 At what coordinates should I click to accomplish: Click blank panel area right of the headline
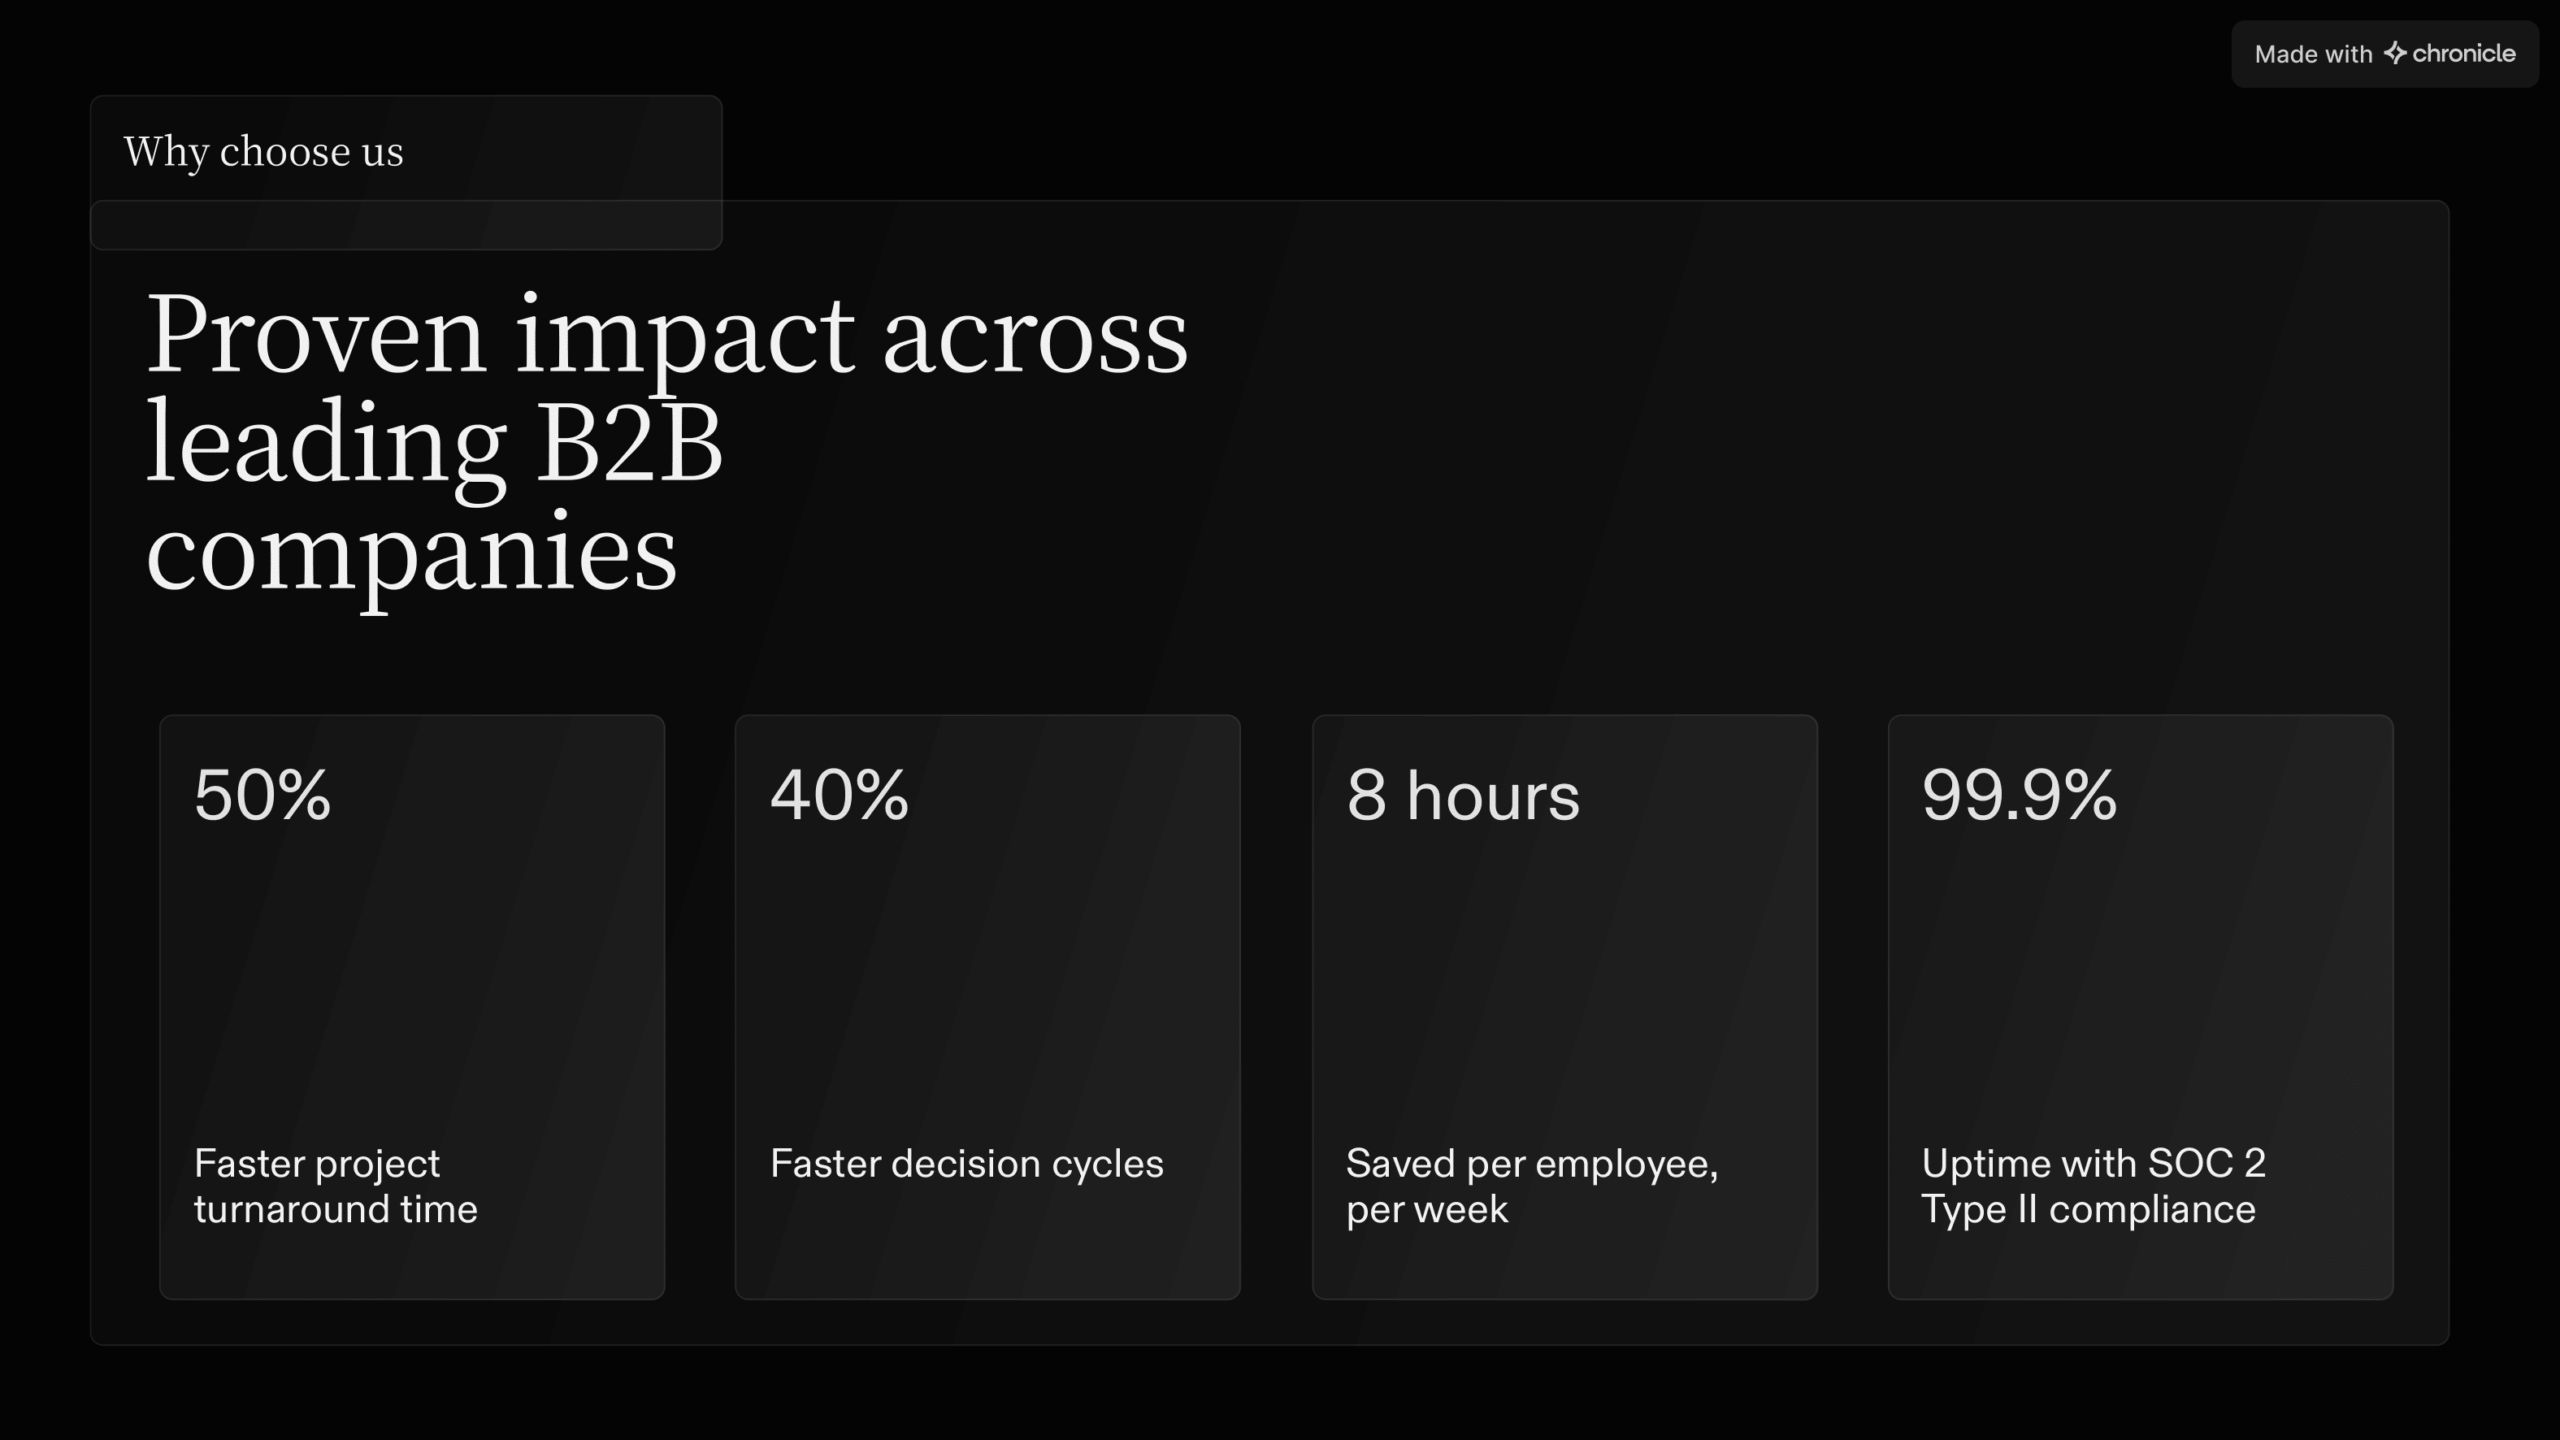pyautogui.click(x=1800, y=440)
